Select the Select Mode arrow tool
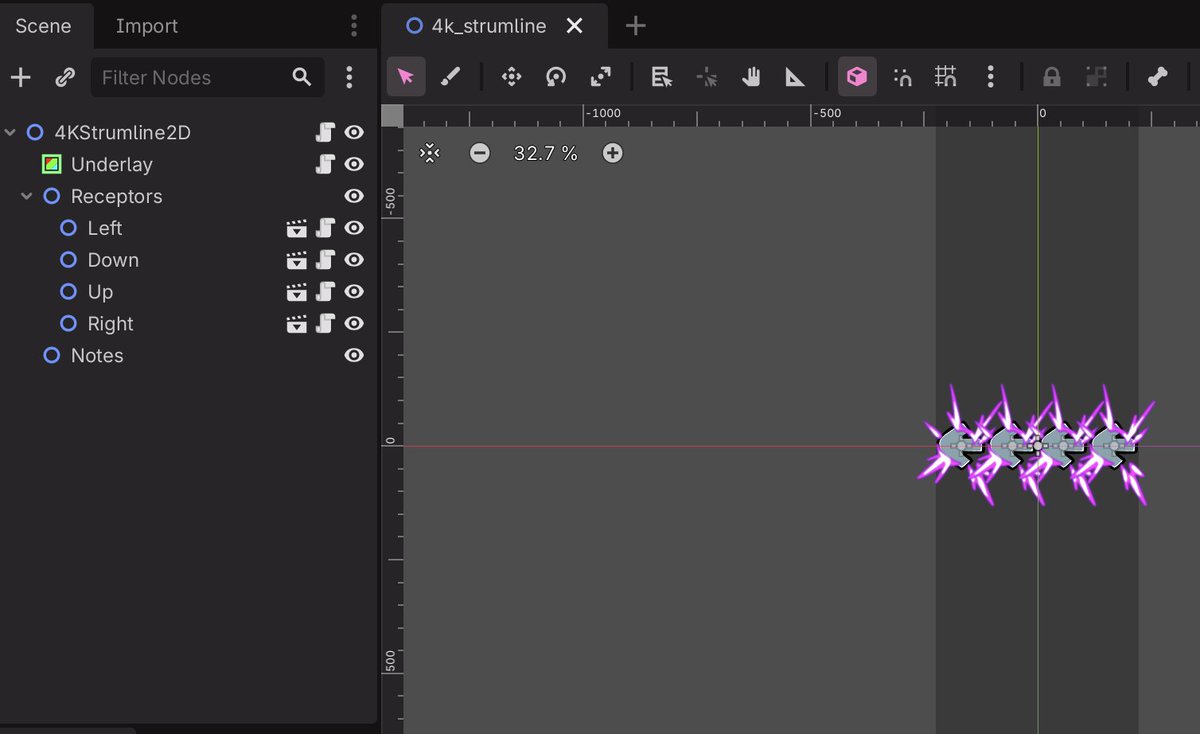This screenshot has width=1200, height=734. point(406,77)
